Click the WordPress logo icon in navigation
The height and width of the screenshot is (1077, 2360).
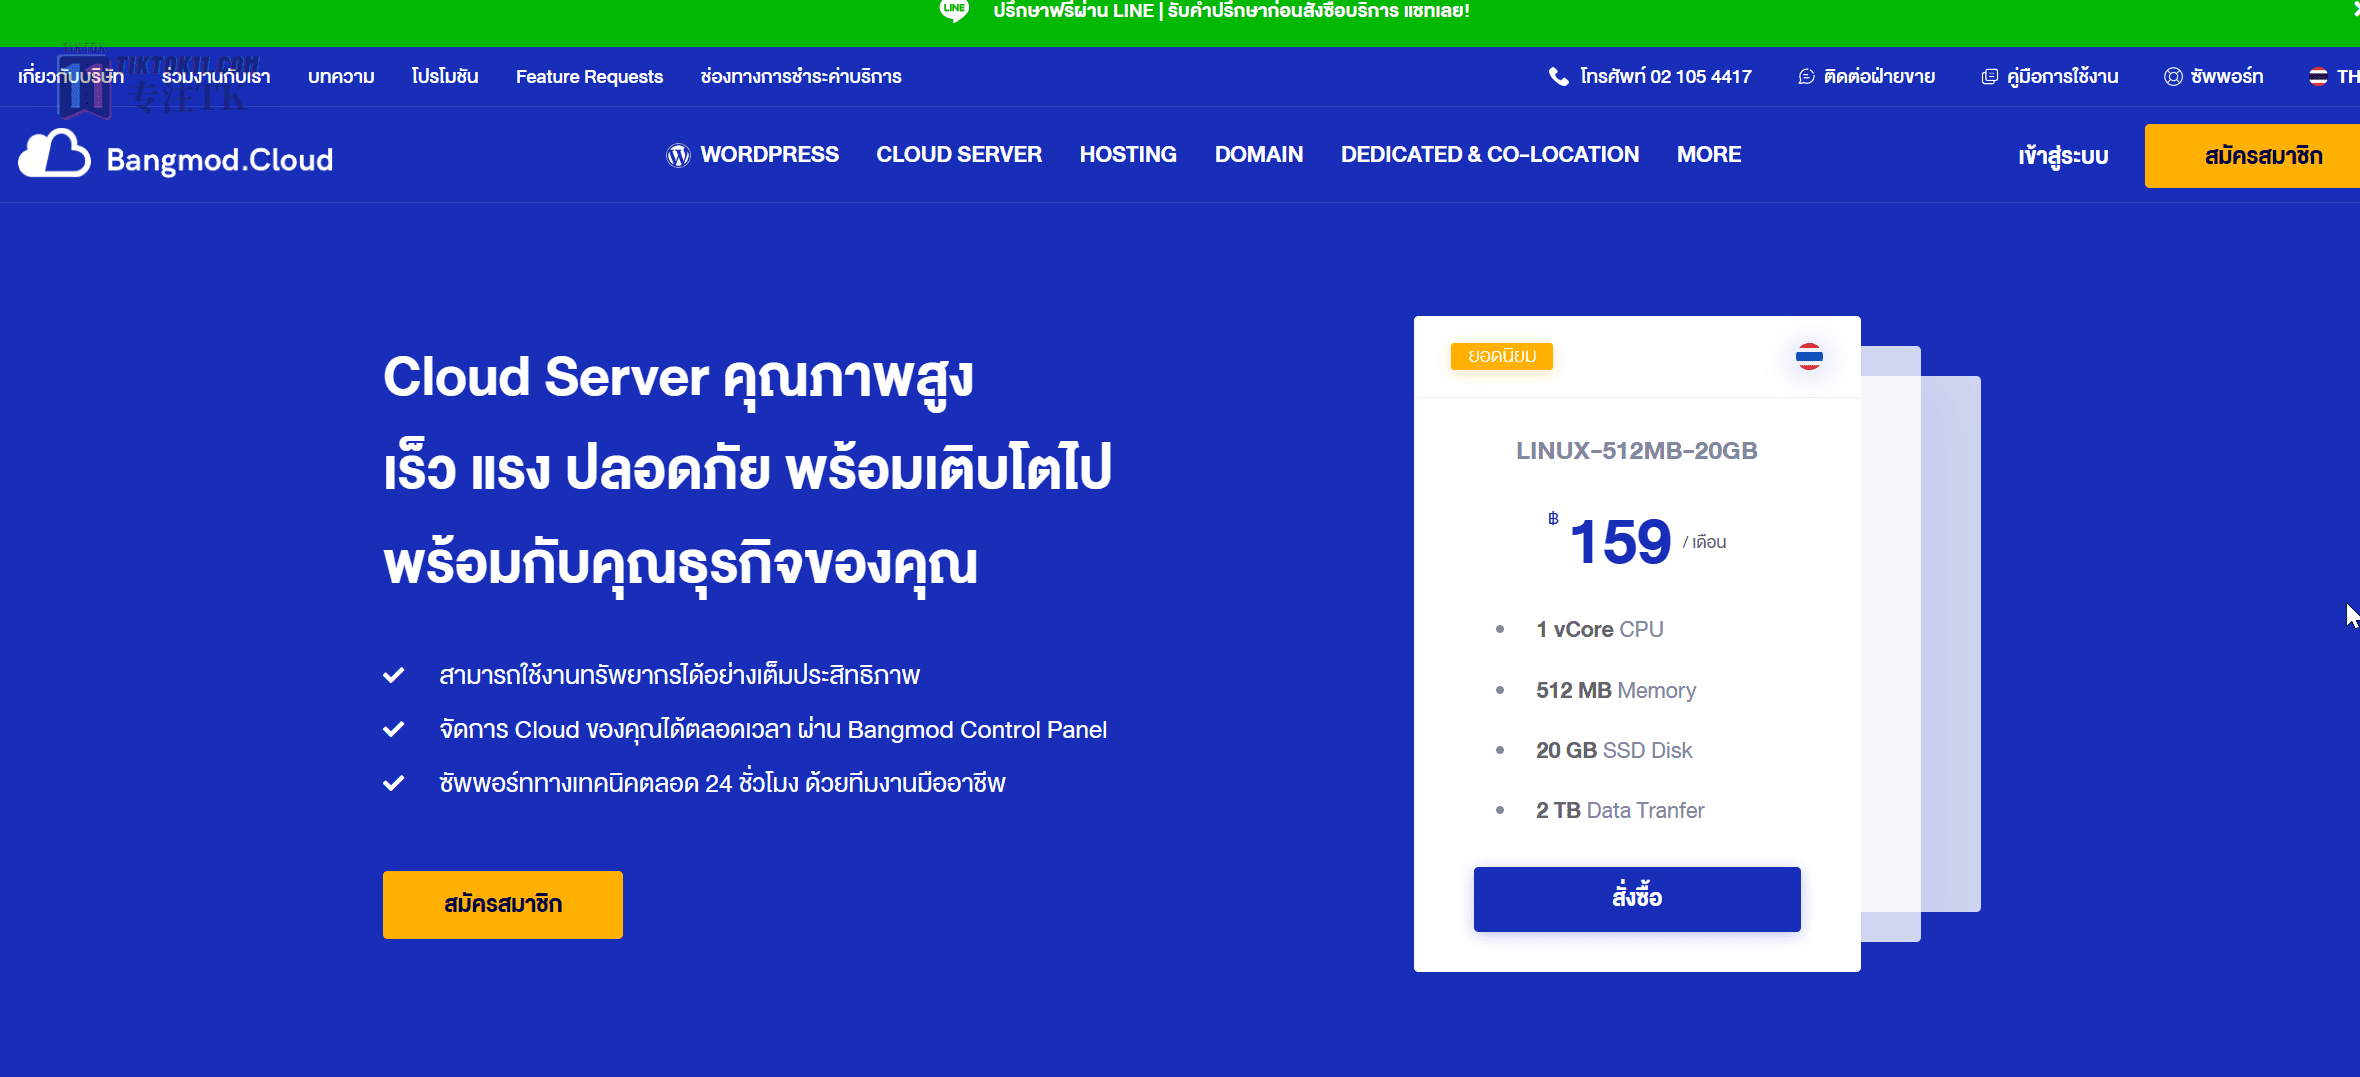[678, 156]
